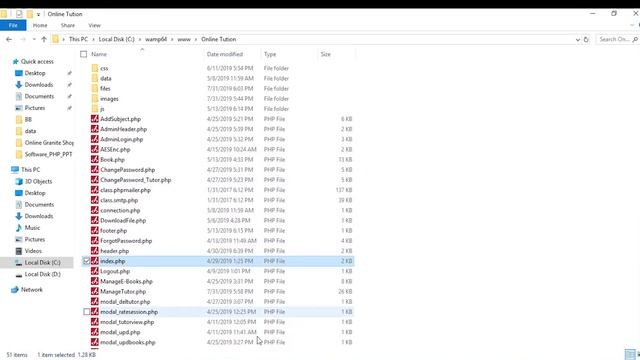
Task: Select ManageE-Books.php file name
Action: [x=126, y=281]
